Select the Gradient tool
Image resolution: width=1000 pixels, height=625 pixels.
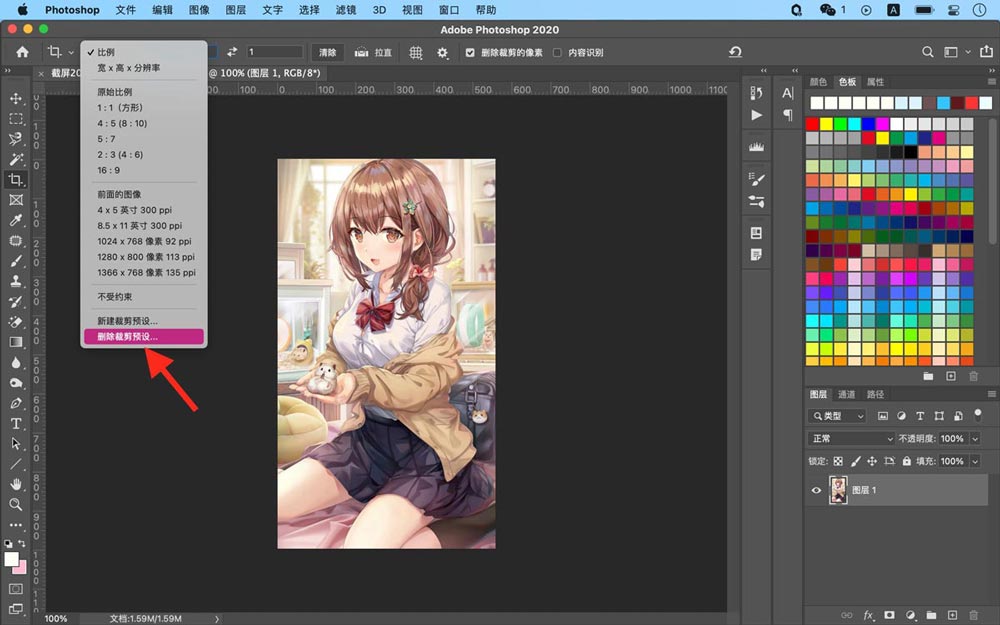point(16,342)
